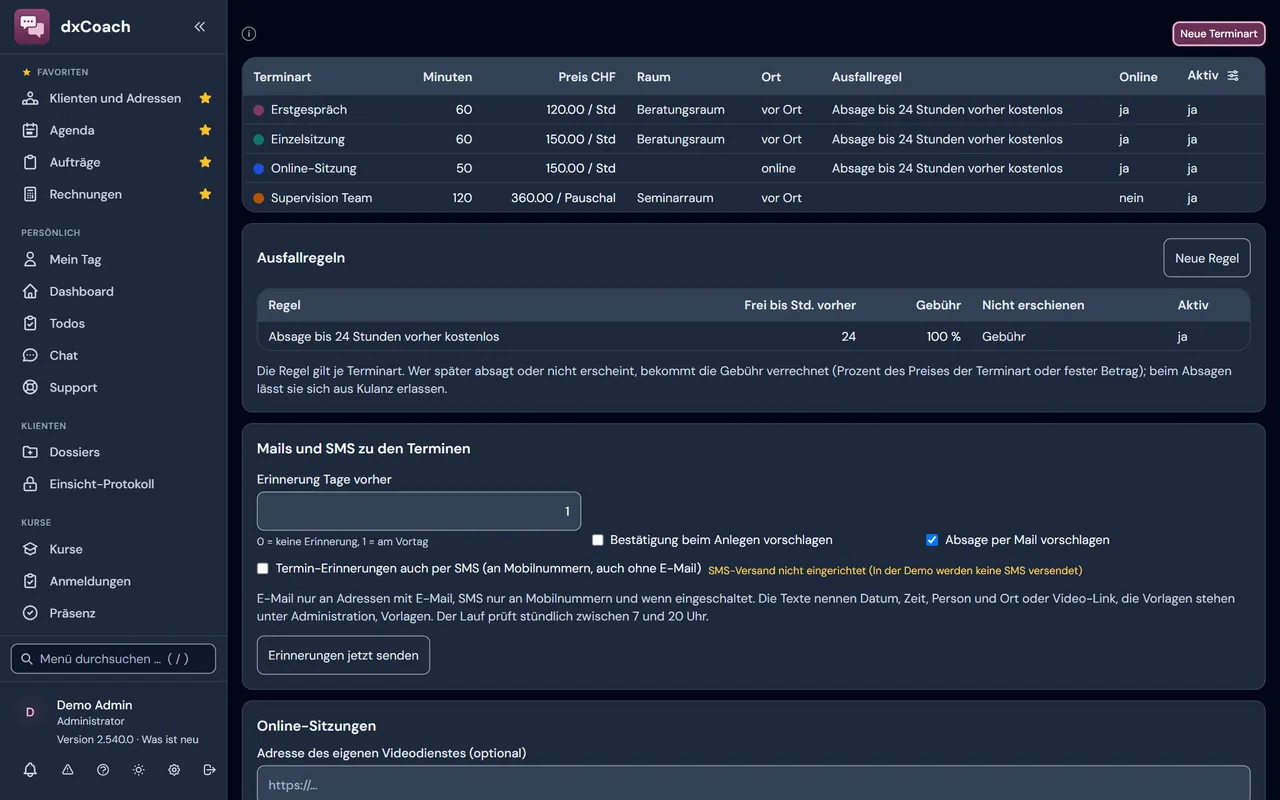Focus the Videodienst address https field

[753, 785]
